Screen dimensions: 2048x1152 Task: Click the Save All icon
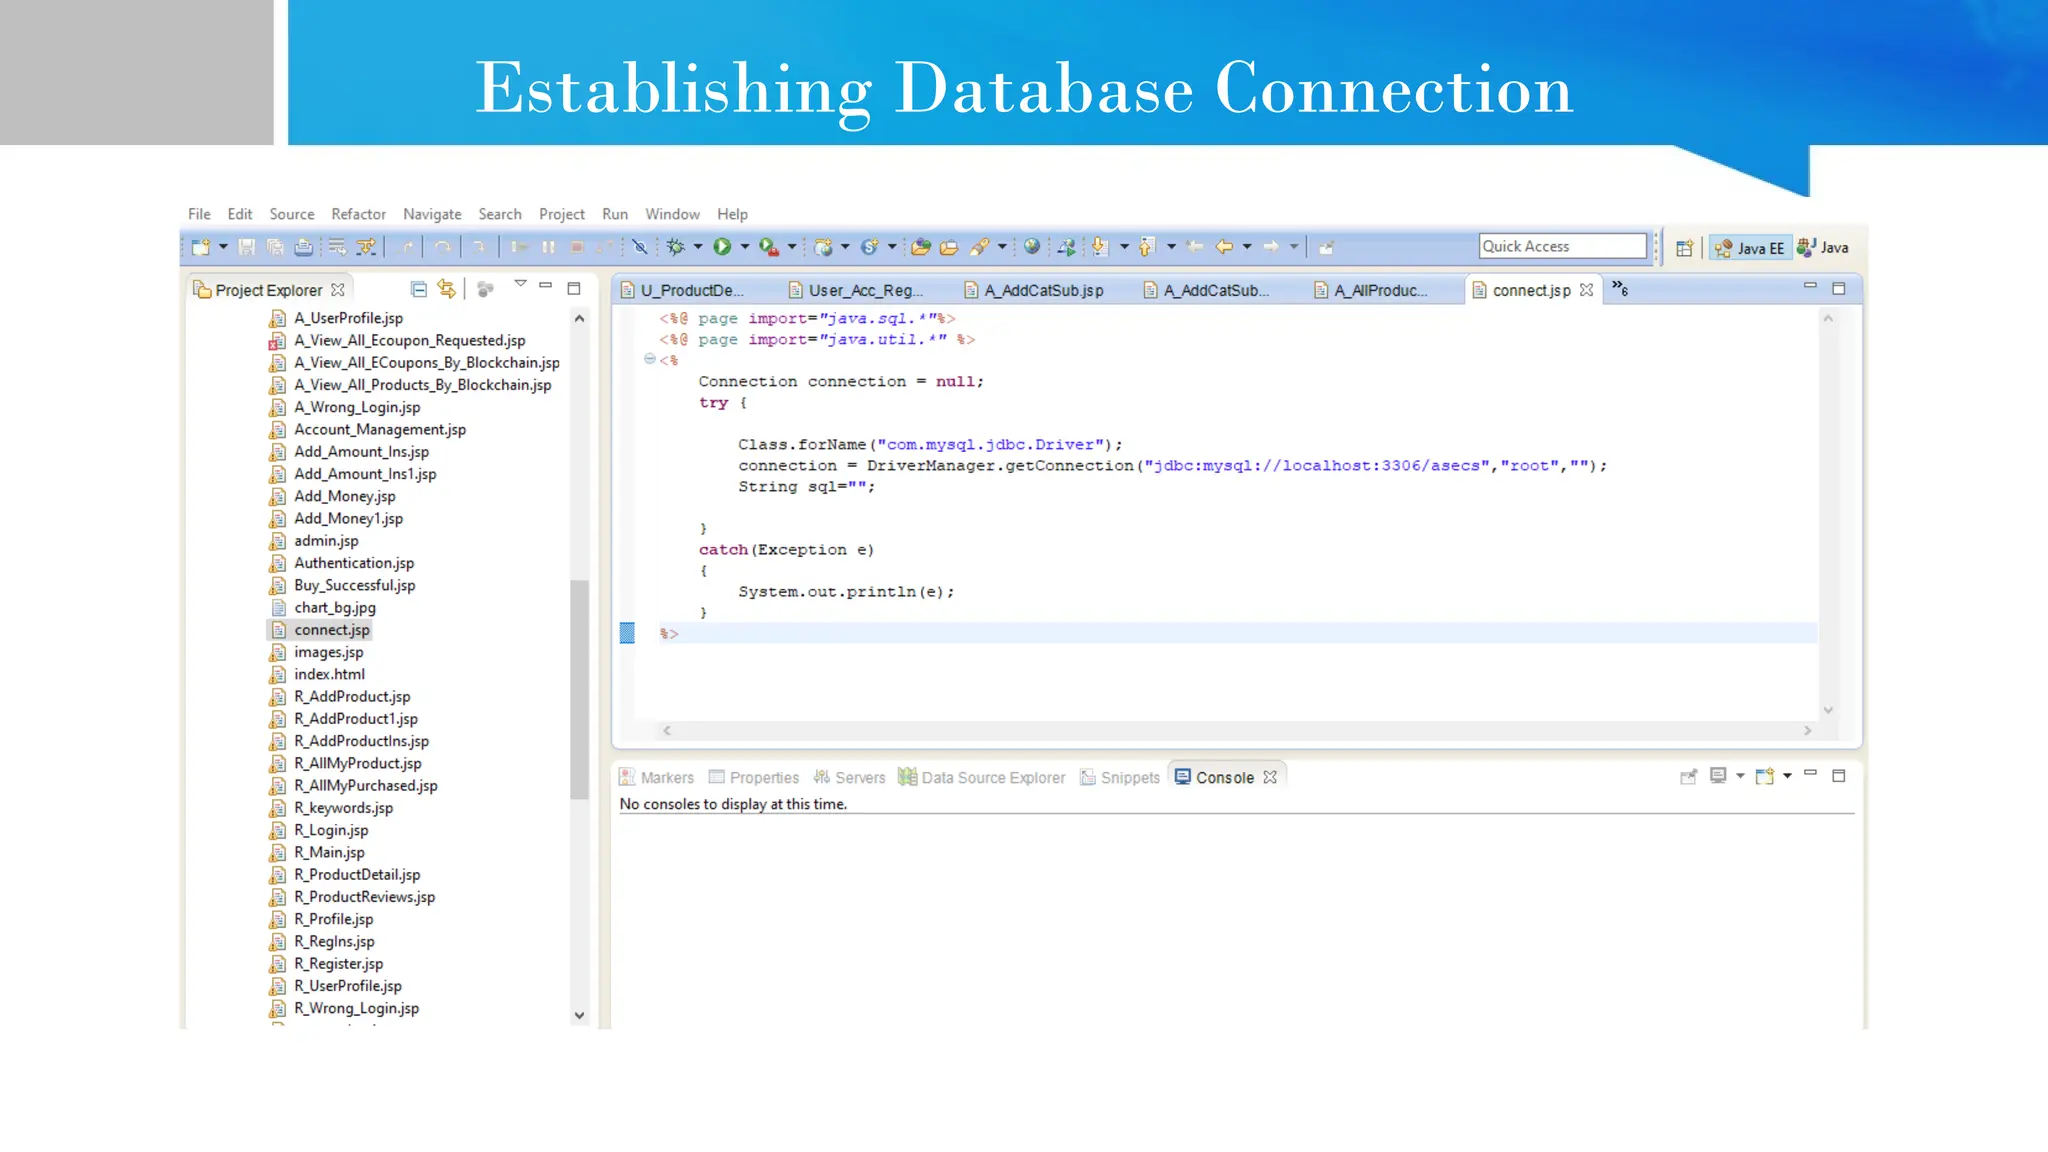point(275,247)
